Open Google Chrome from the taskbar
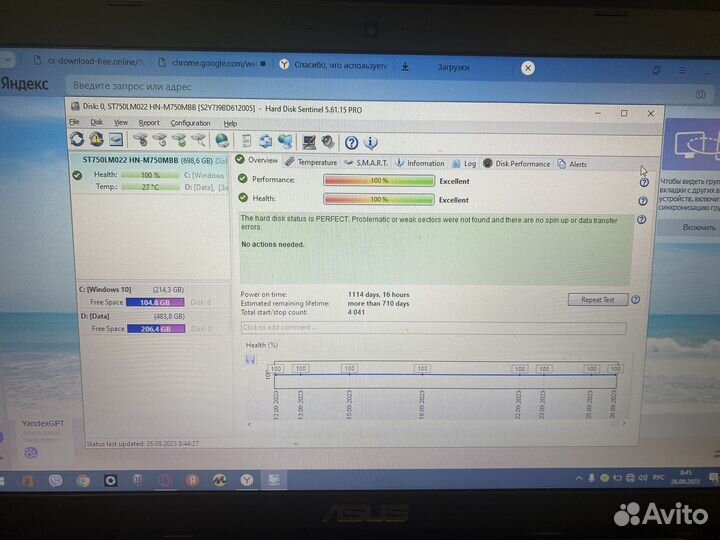Screen dimensions: 720x540 coord(83,481)
